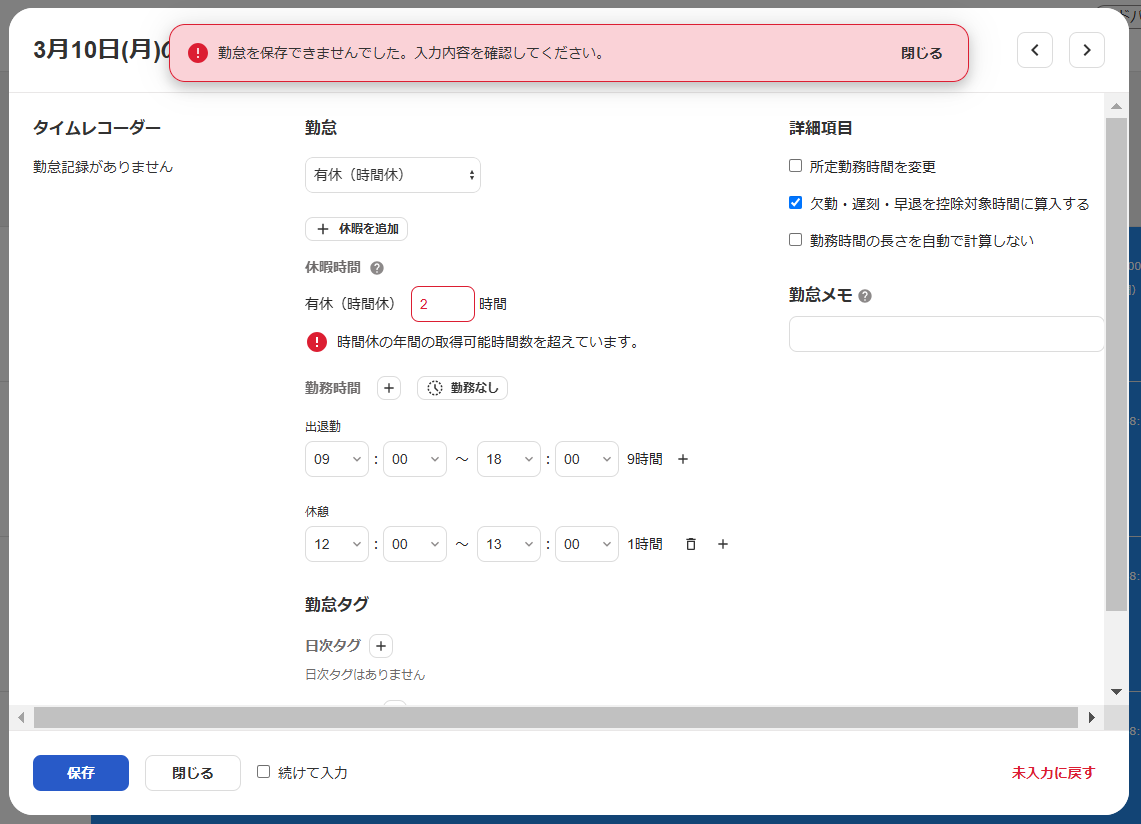Click the horizontal scrollbar left arrow
Viewport: 1141px width, 824px height.
click(21, 718)
